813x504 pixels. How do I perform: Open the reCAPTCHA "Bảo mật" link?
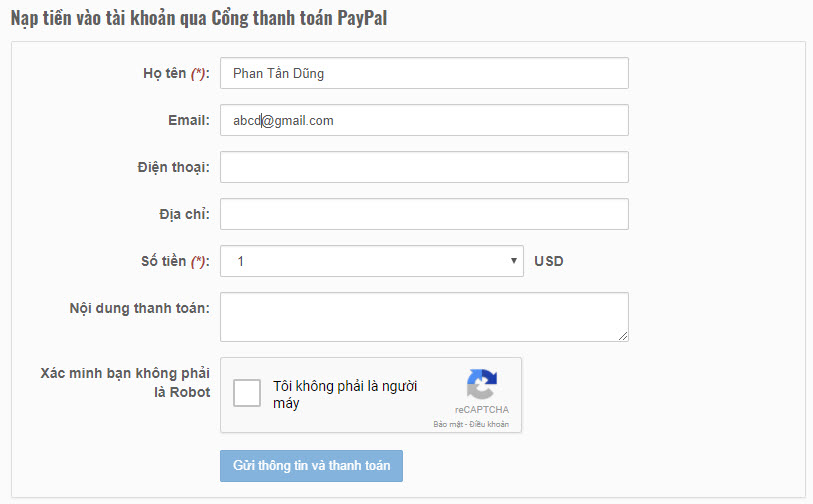pyautogui.click(x=448, y=424)
